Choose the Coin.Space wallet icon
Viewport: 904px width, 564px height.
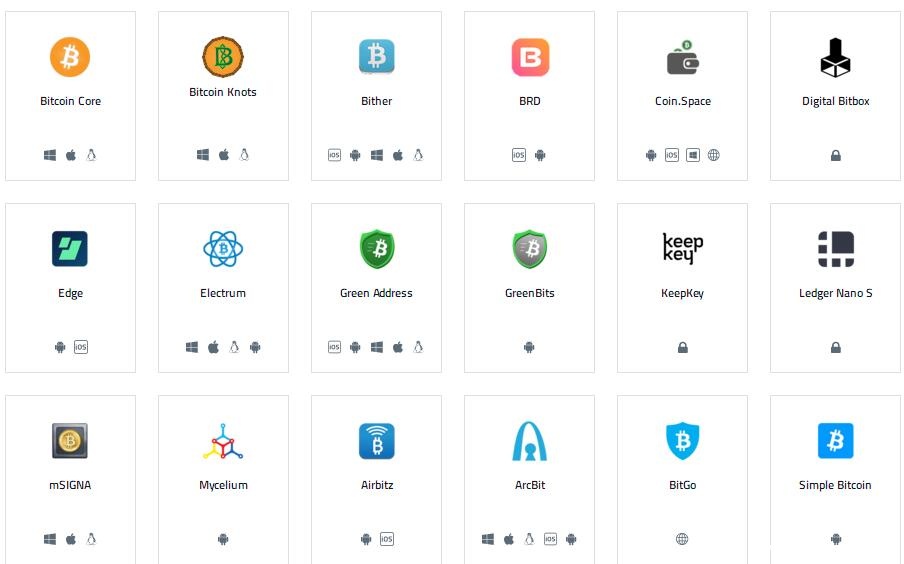click(x=683, y=57)
